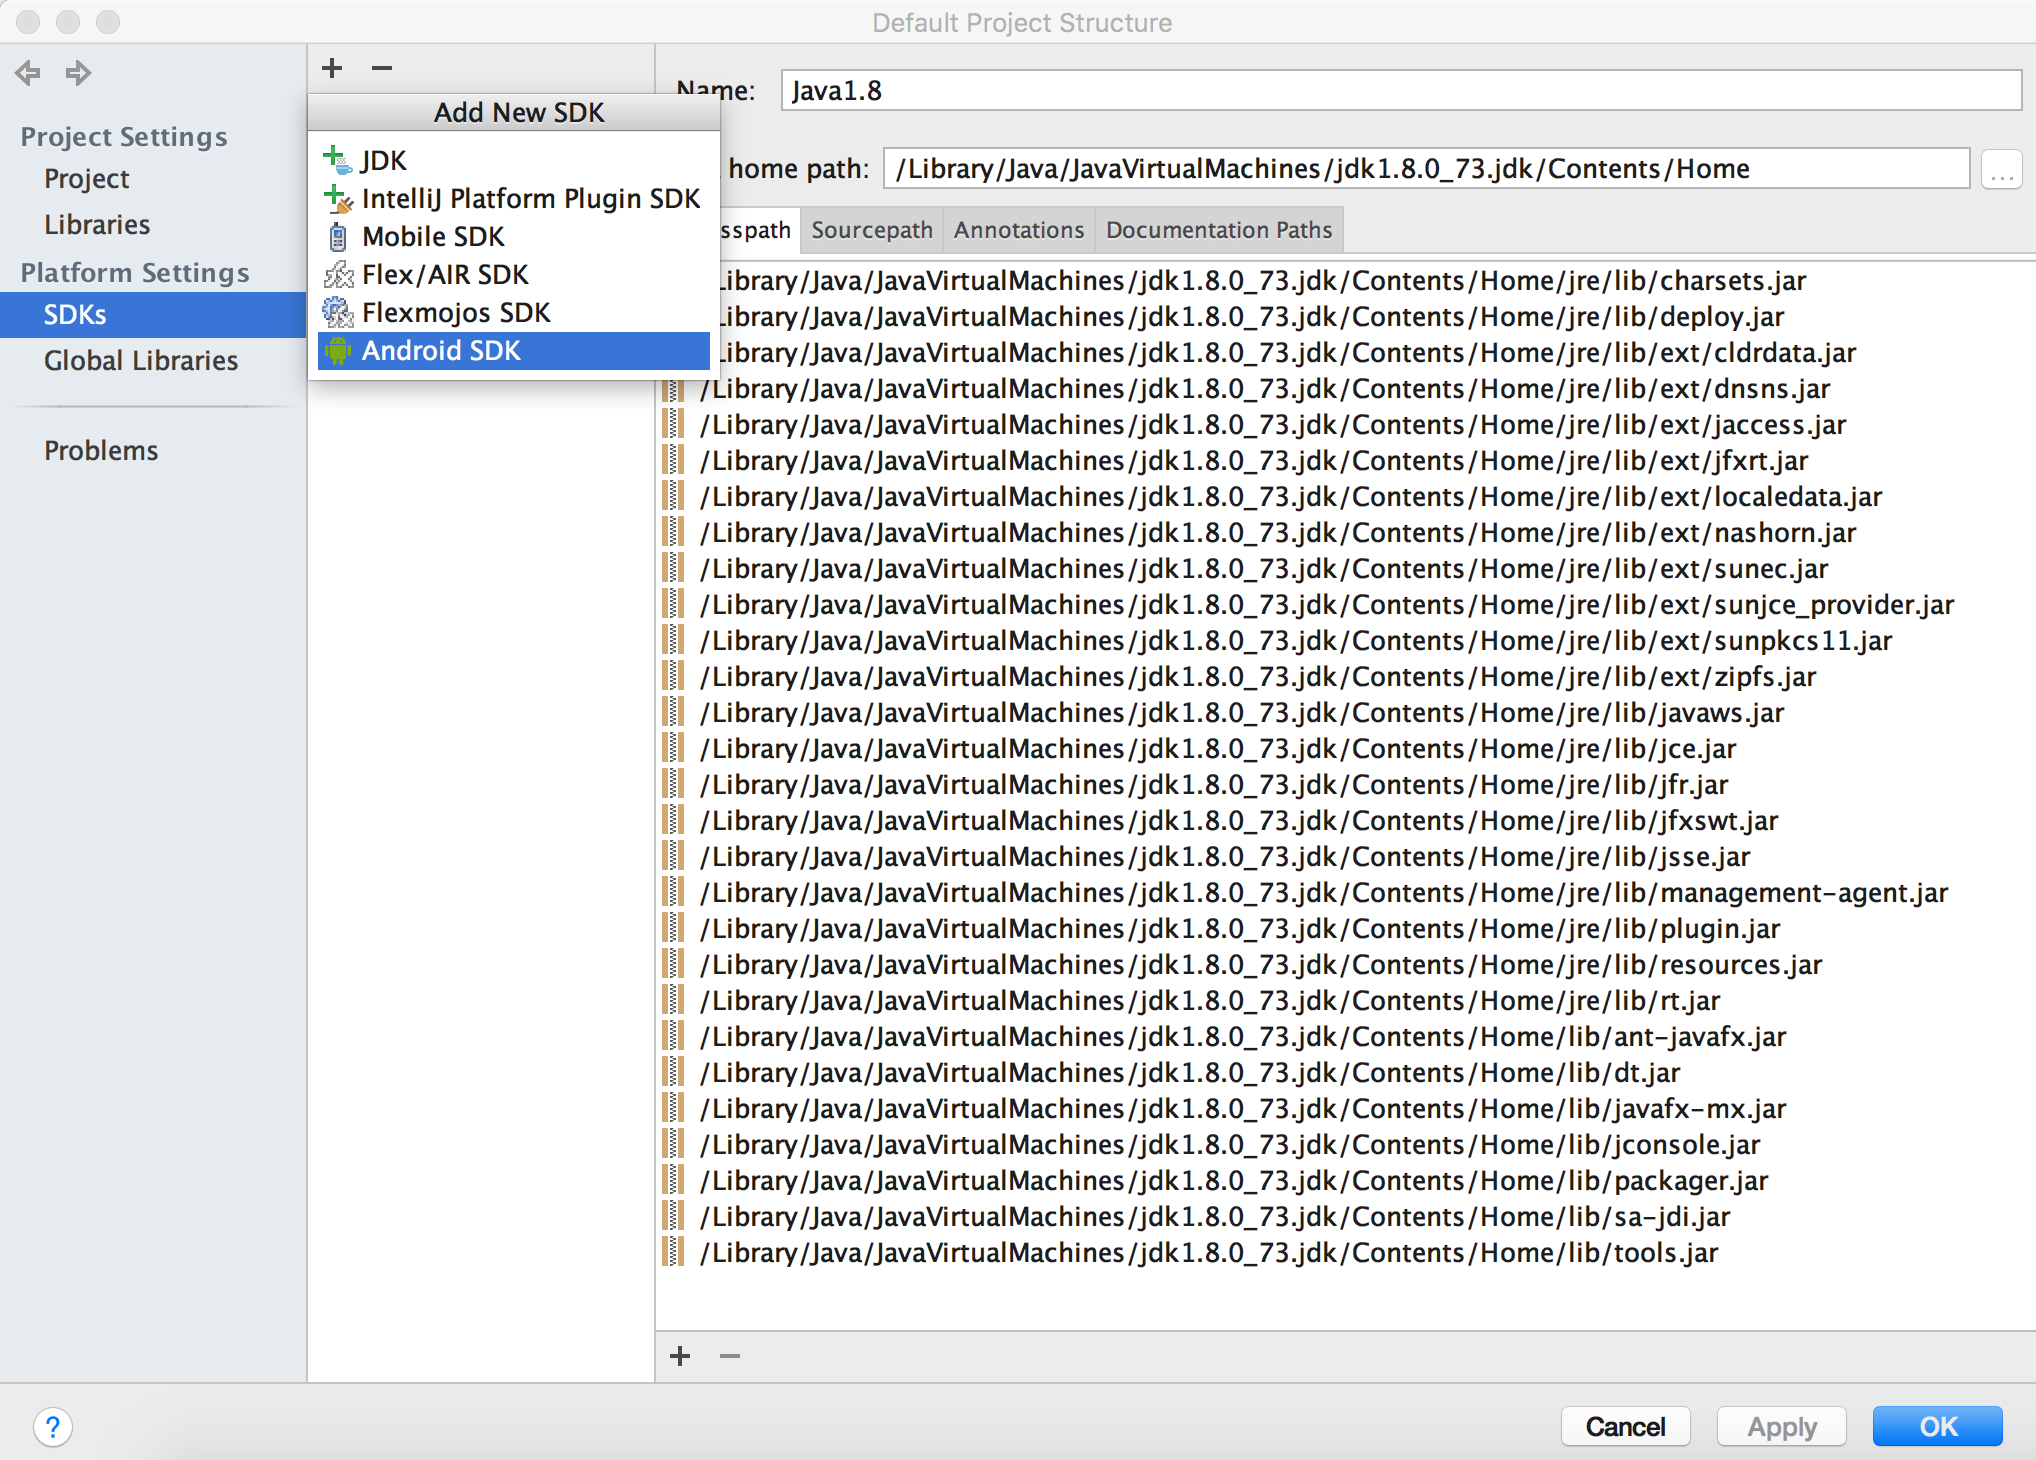Remove classpath entry with bottom minus icon

click(x=730, y=1356)
